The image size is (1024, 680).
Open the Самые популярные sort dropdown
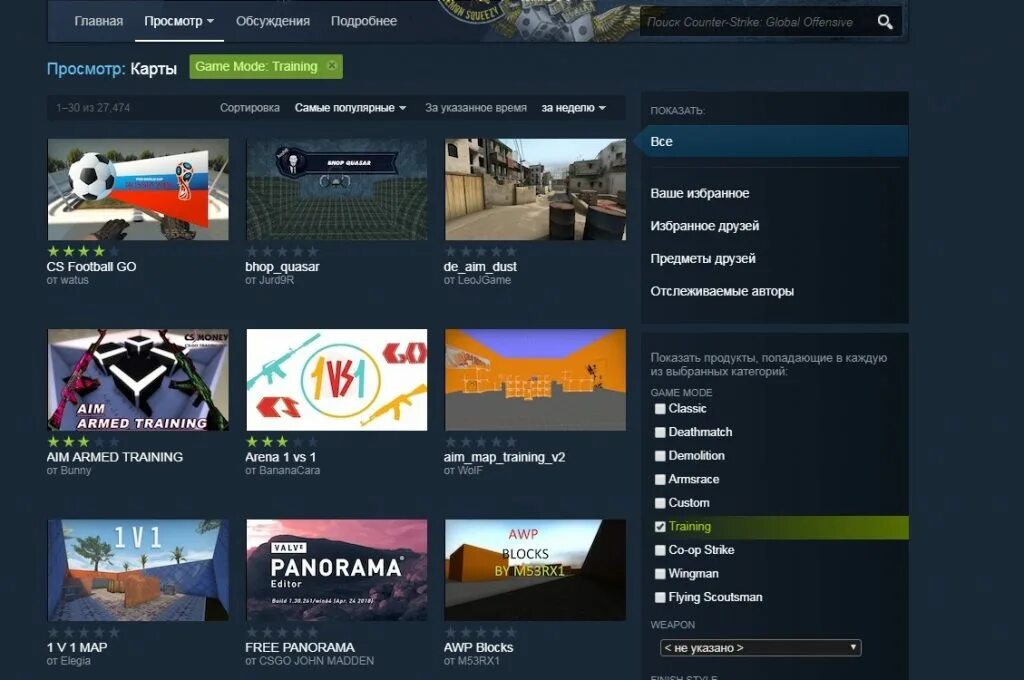coord(350,108)
